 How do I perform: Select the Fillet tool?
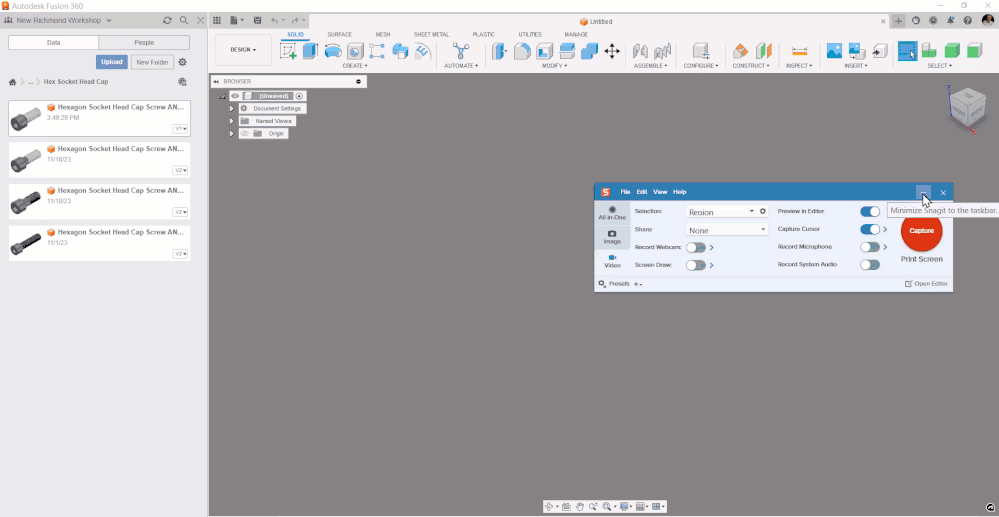522,51
